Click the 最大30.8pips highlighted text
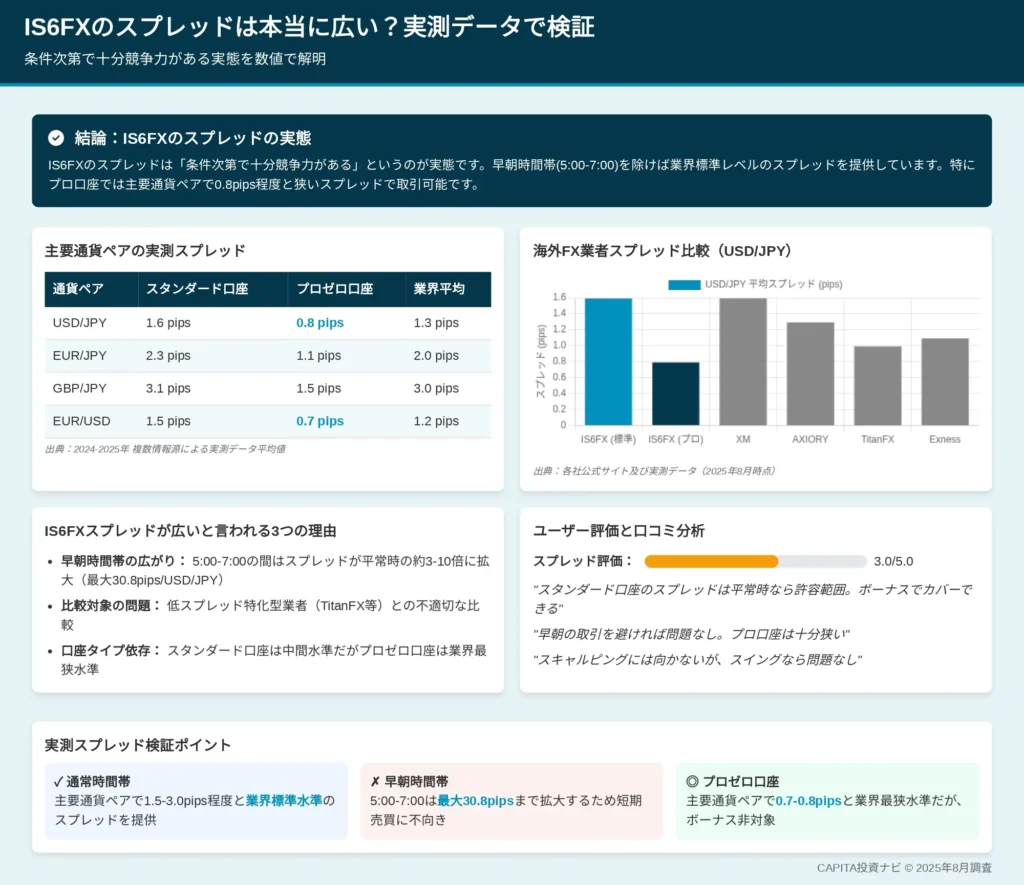The height and width of the screenshot is (885, 1024). (475, 801)
